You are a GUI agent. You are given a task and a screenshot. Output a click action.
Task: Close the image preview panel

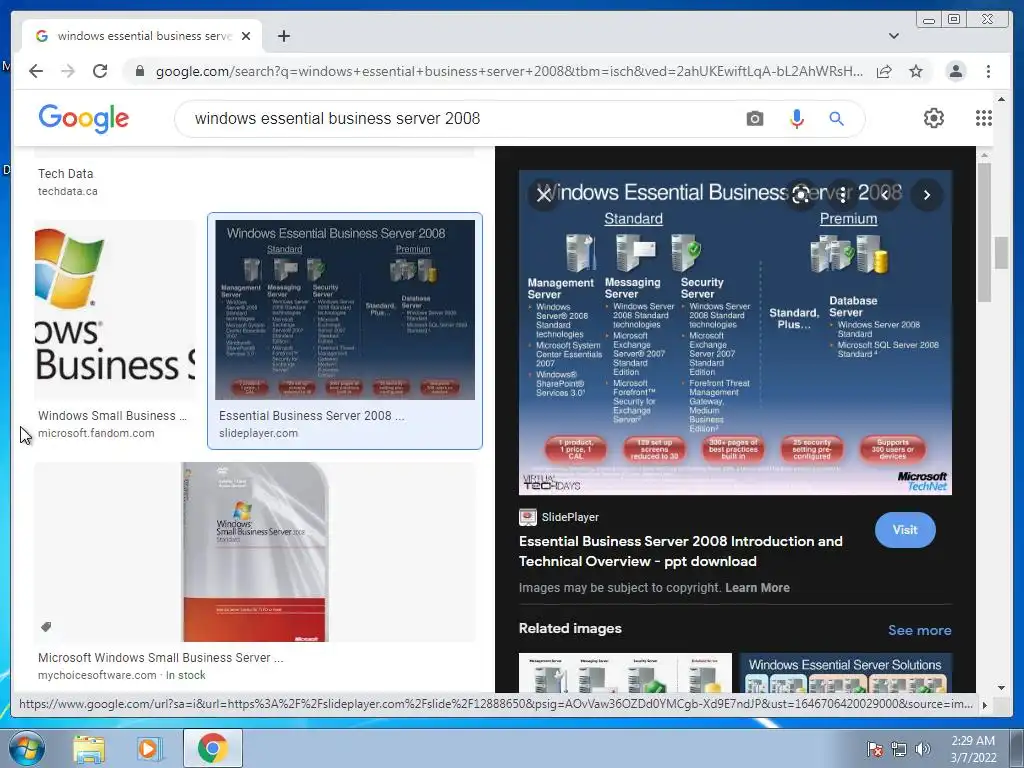(543, 195)
